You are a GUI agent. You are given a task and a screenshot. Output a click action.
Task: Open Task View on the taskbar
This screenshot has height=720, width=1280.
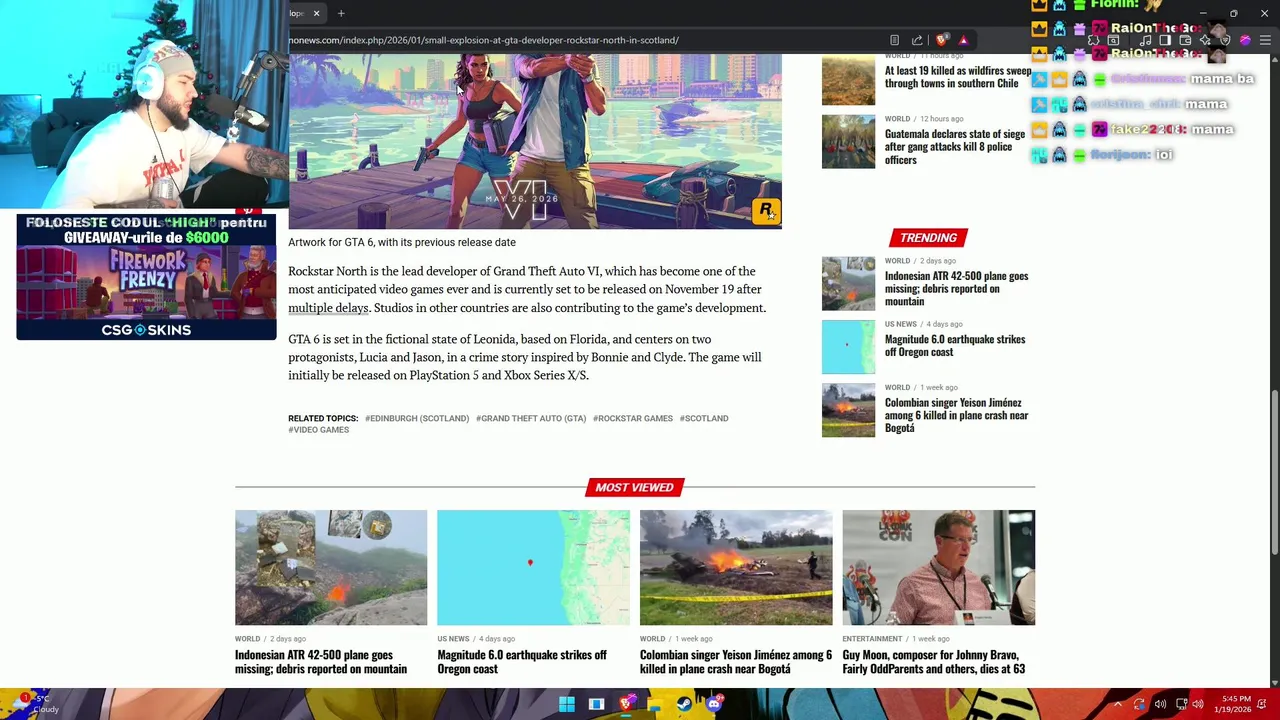click(596, 704)
